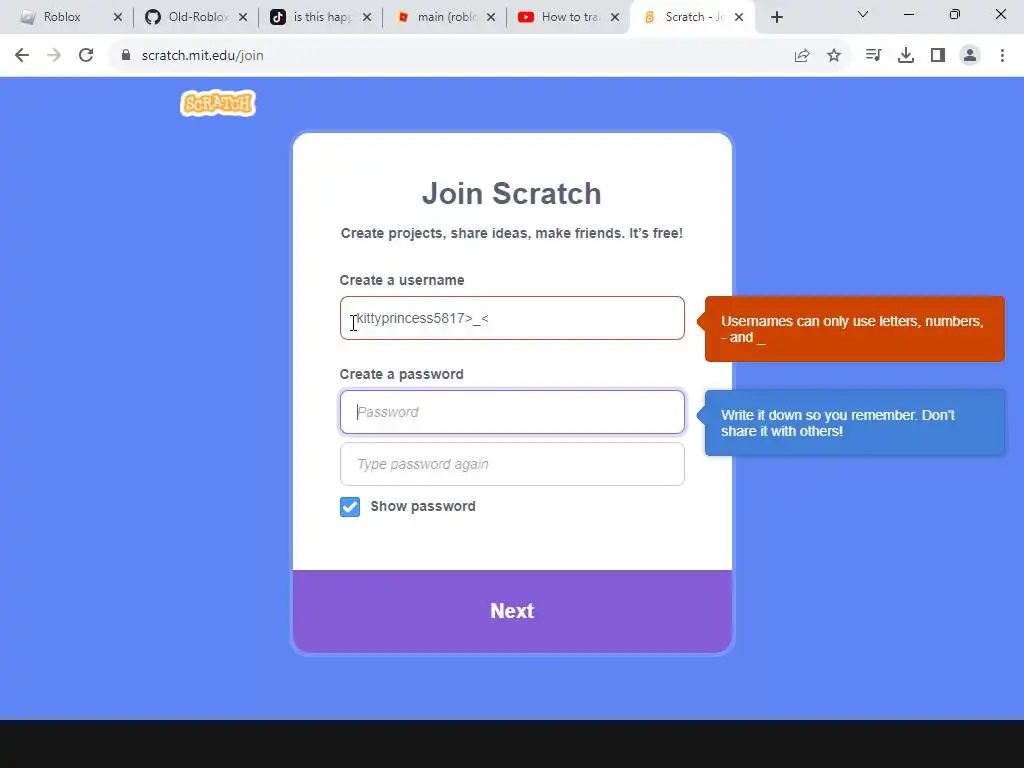The image size is (1024, 768).
Task: Open a new tab with plus button
Action: coord(776,18)
